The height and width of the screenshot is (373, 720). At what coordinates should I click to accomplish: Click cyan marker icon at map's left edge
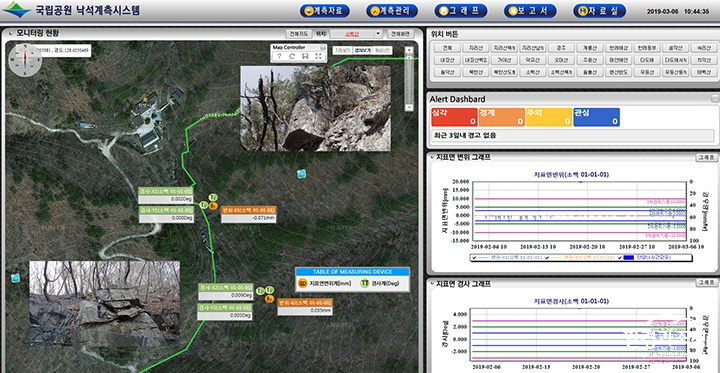point(16,278)
